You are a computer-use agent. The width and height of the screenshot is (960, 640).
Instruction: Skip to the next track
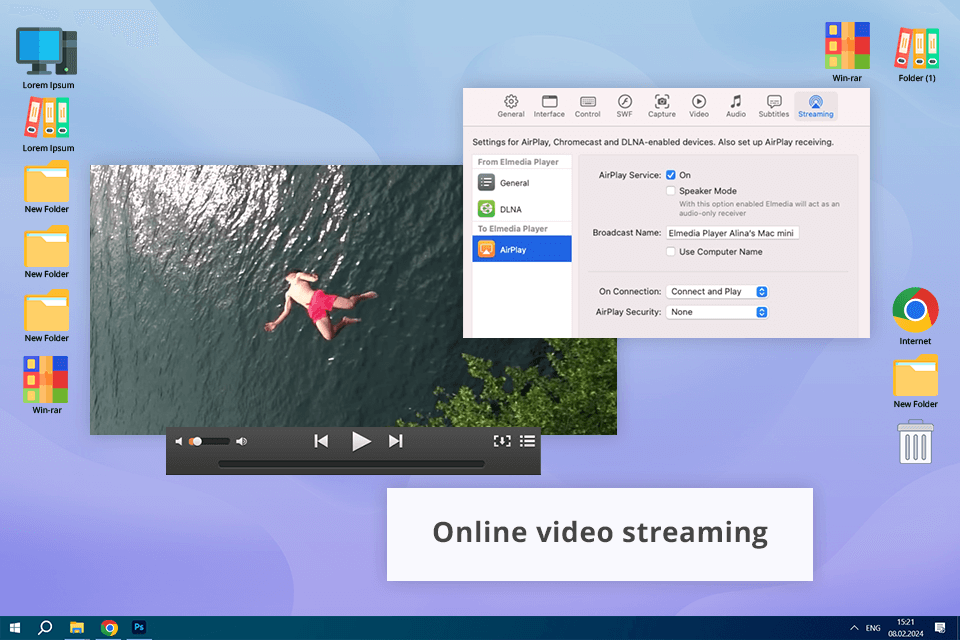point(396,441)
